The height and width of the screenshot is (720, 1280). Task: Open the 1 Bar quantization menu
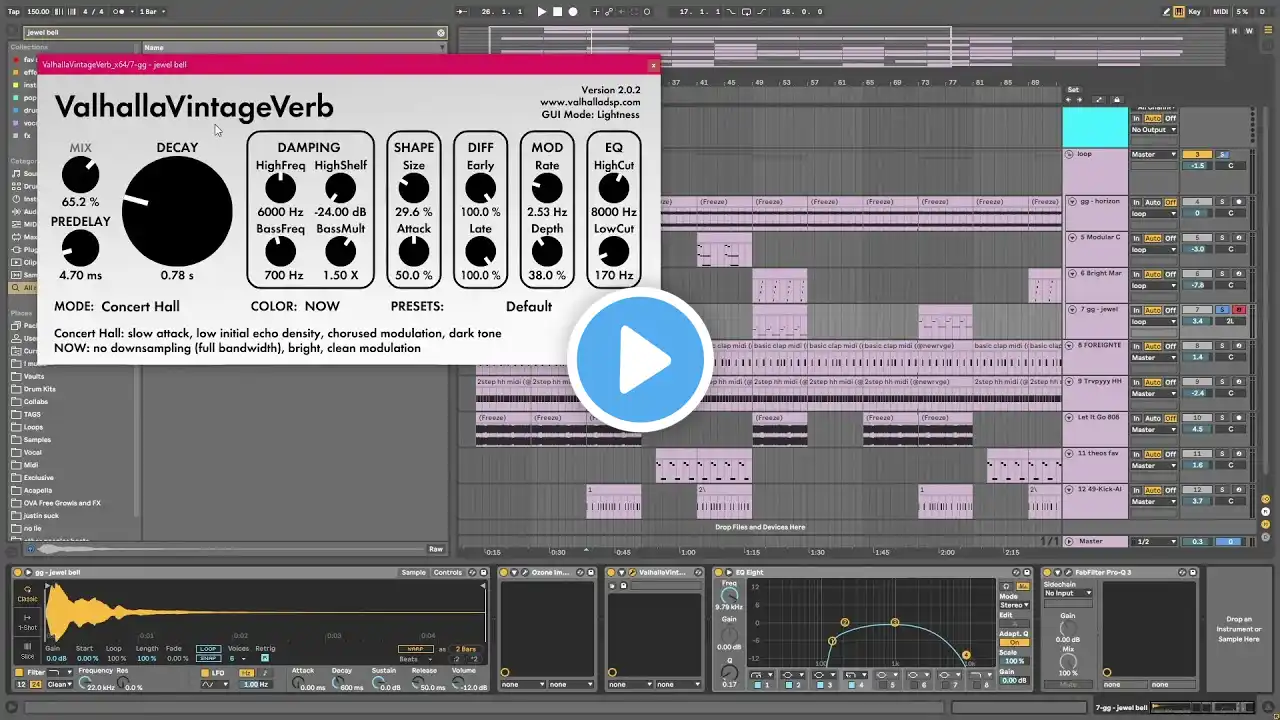coord(152,12)
